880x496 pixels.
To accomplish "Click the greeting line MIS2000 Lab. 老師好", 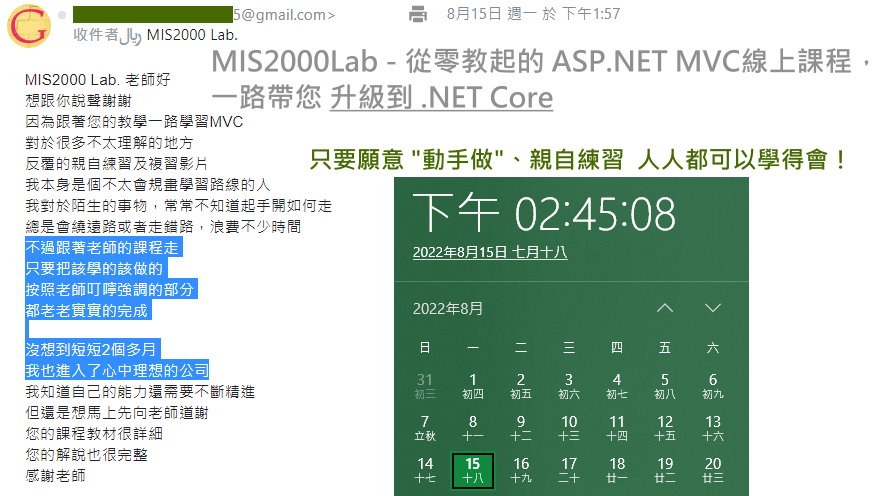I will click(x=98, y=80).
